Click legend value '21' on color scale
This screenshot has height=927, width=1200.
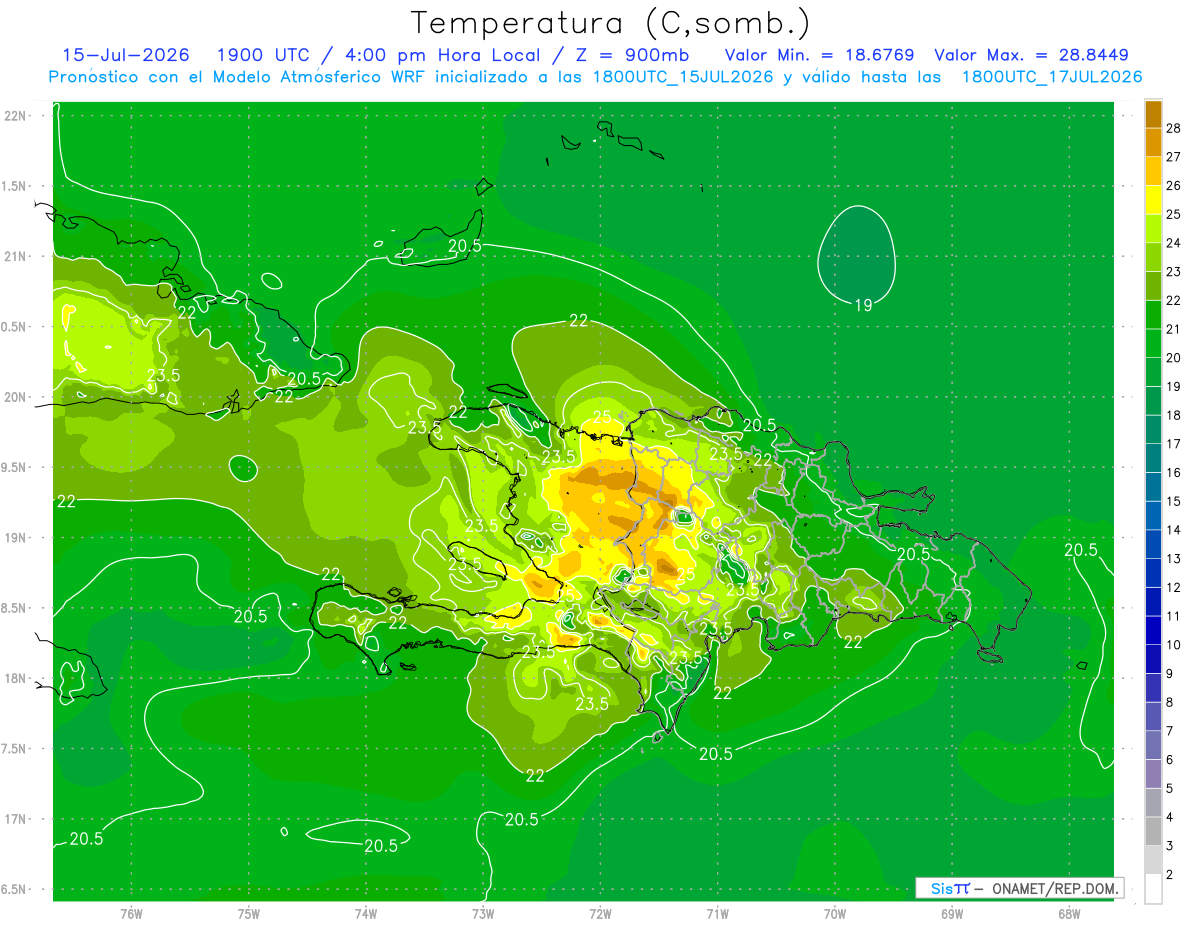[x=1174, y=329]
